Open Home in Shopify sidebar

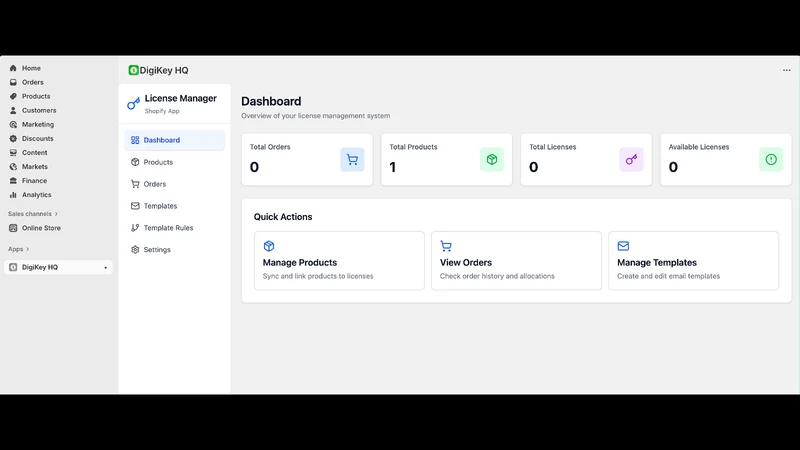pos(31,68)
